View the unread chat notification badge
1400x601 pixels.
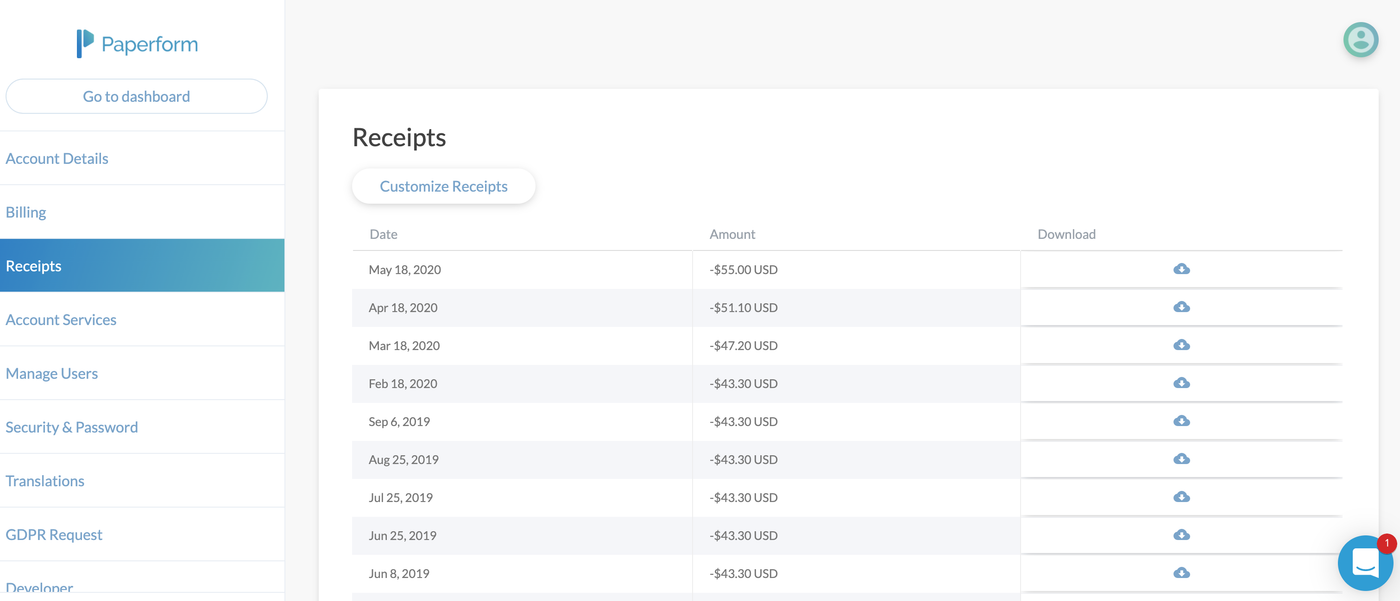[1387, 543]
